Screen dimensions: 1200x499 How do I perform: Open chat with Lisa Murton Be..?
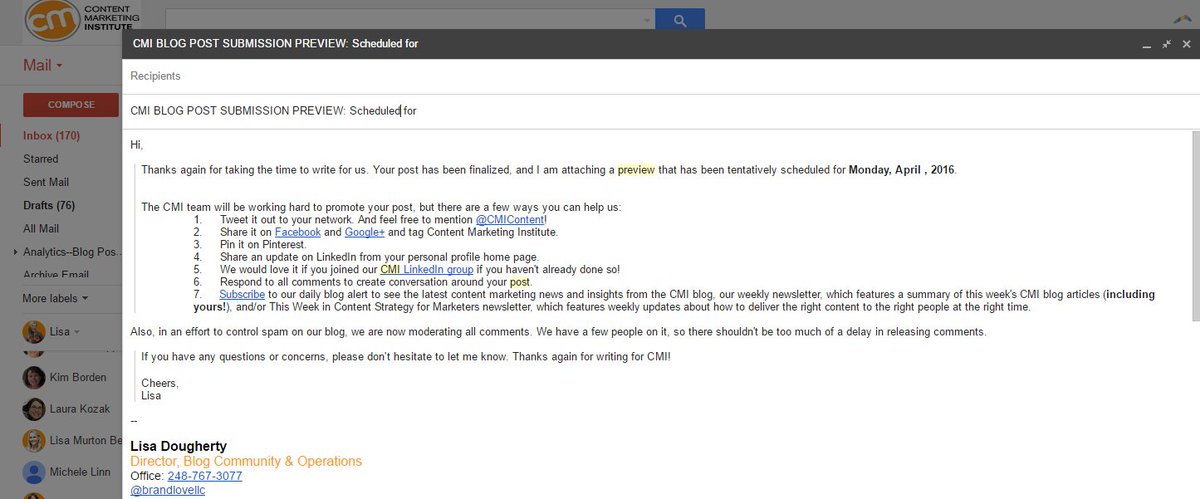click(86, 440)
